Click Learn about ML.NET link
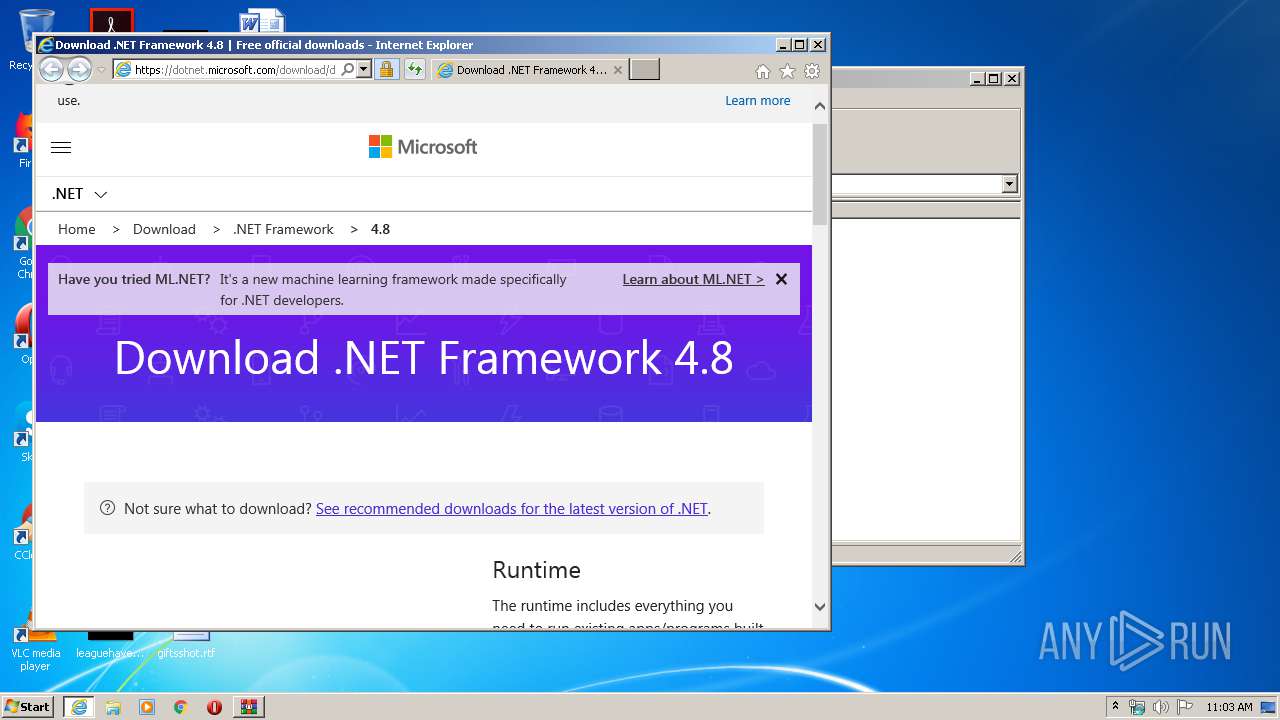The width and height of the screenshot is (1280, 720). click(693, 279)
